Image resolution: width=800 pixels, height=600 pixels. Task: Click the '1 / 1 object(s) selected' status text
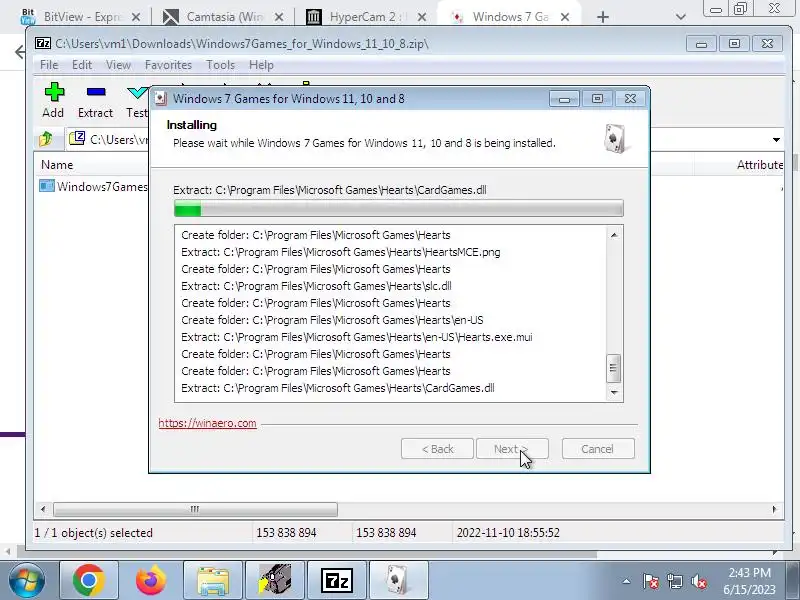point(93,533)
